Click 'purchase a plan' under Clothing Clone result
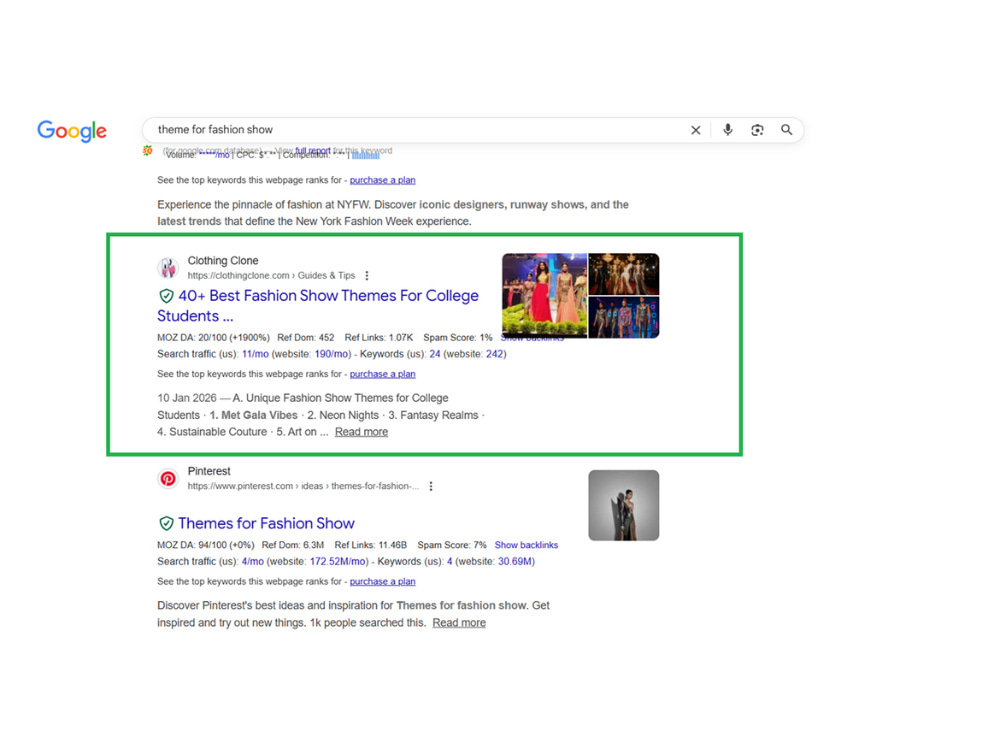This screenshot has width=1000, height=750. (x=383, y=374)
